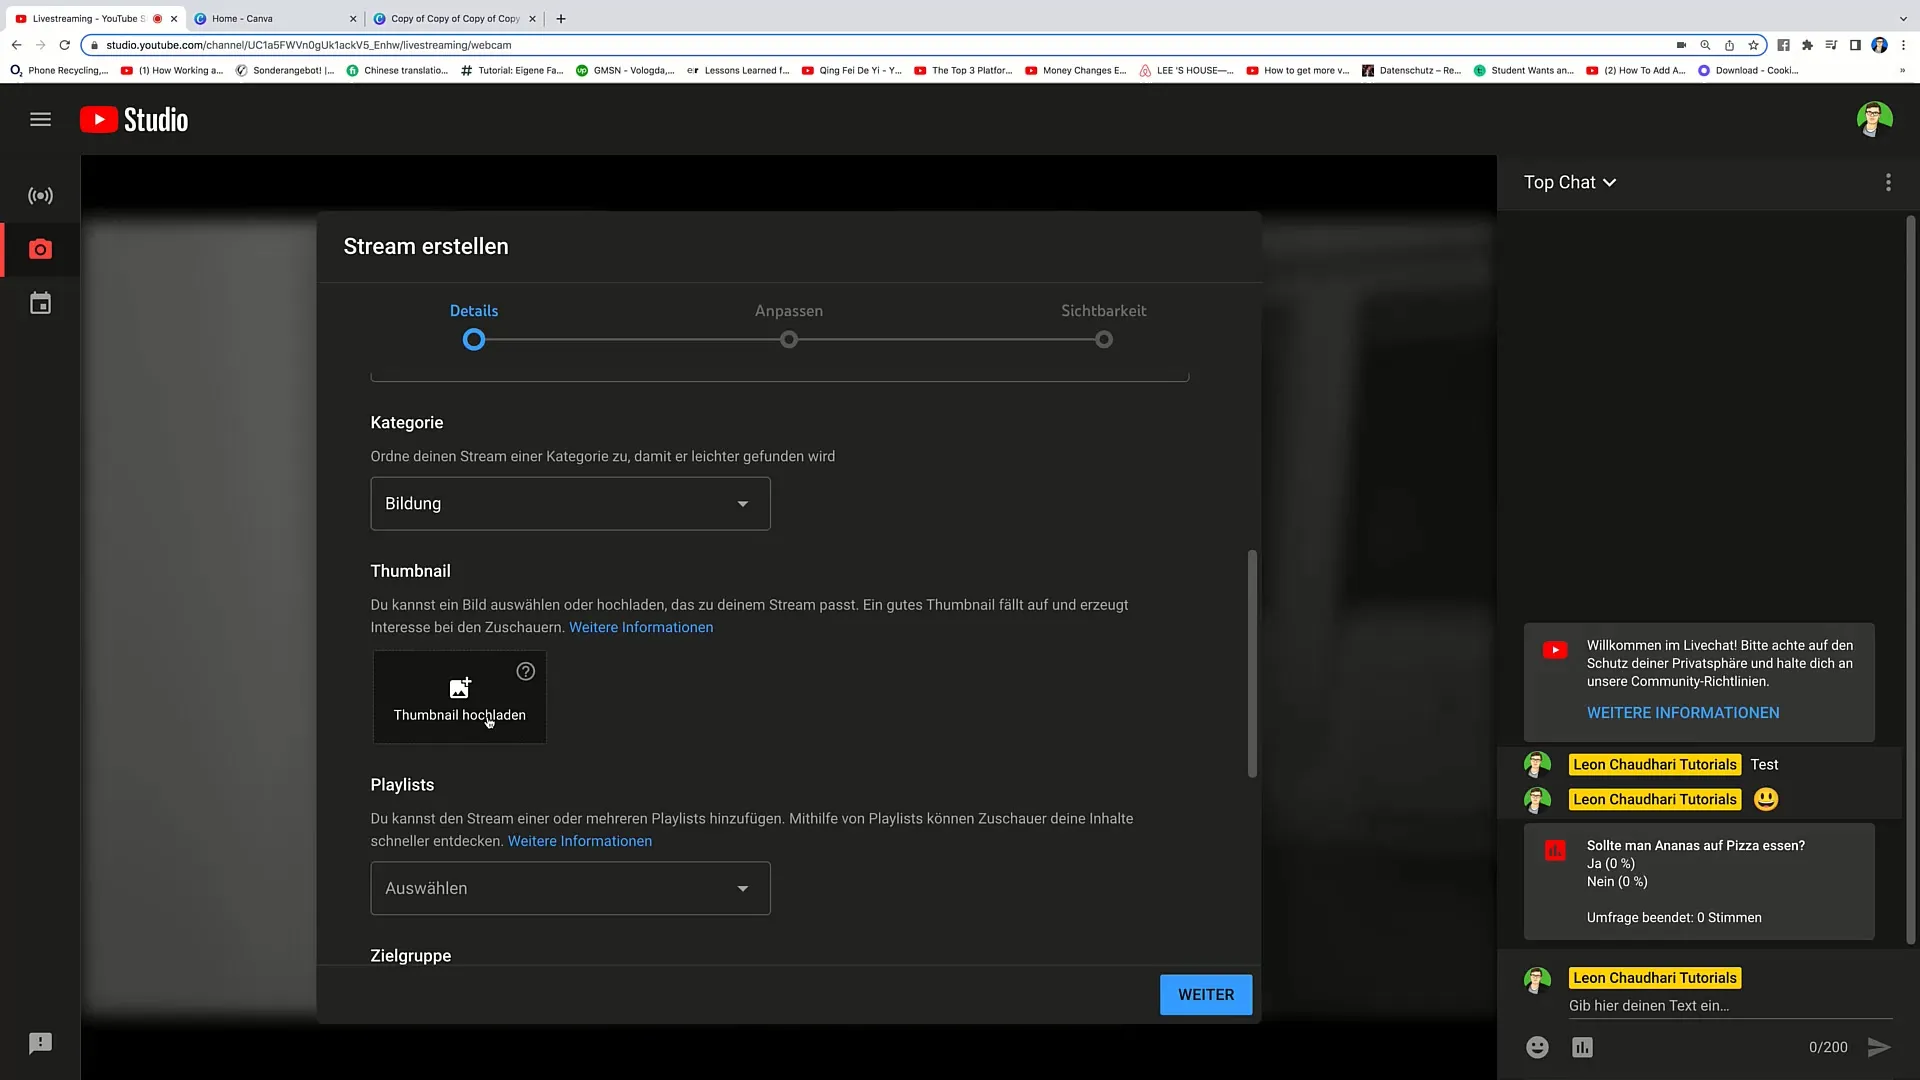The image size is (1920, 1080).
Task: Click the thumbnail upload icon
Action: tap(459, 687)
